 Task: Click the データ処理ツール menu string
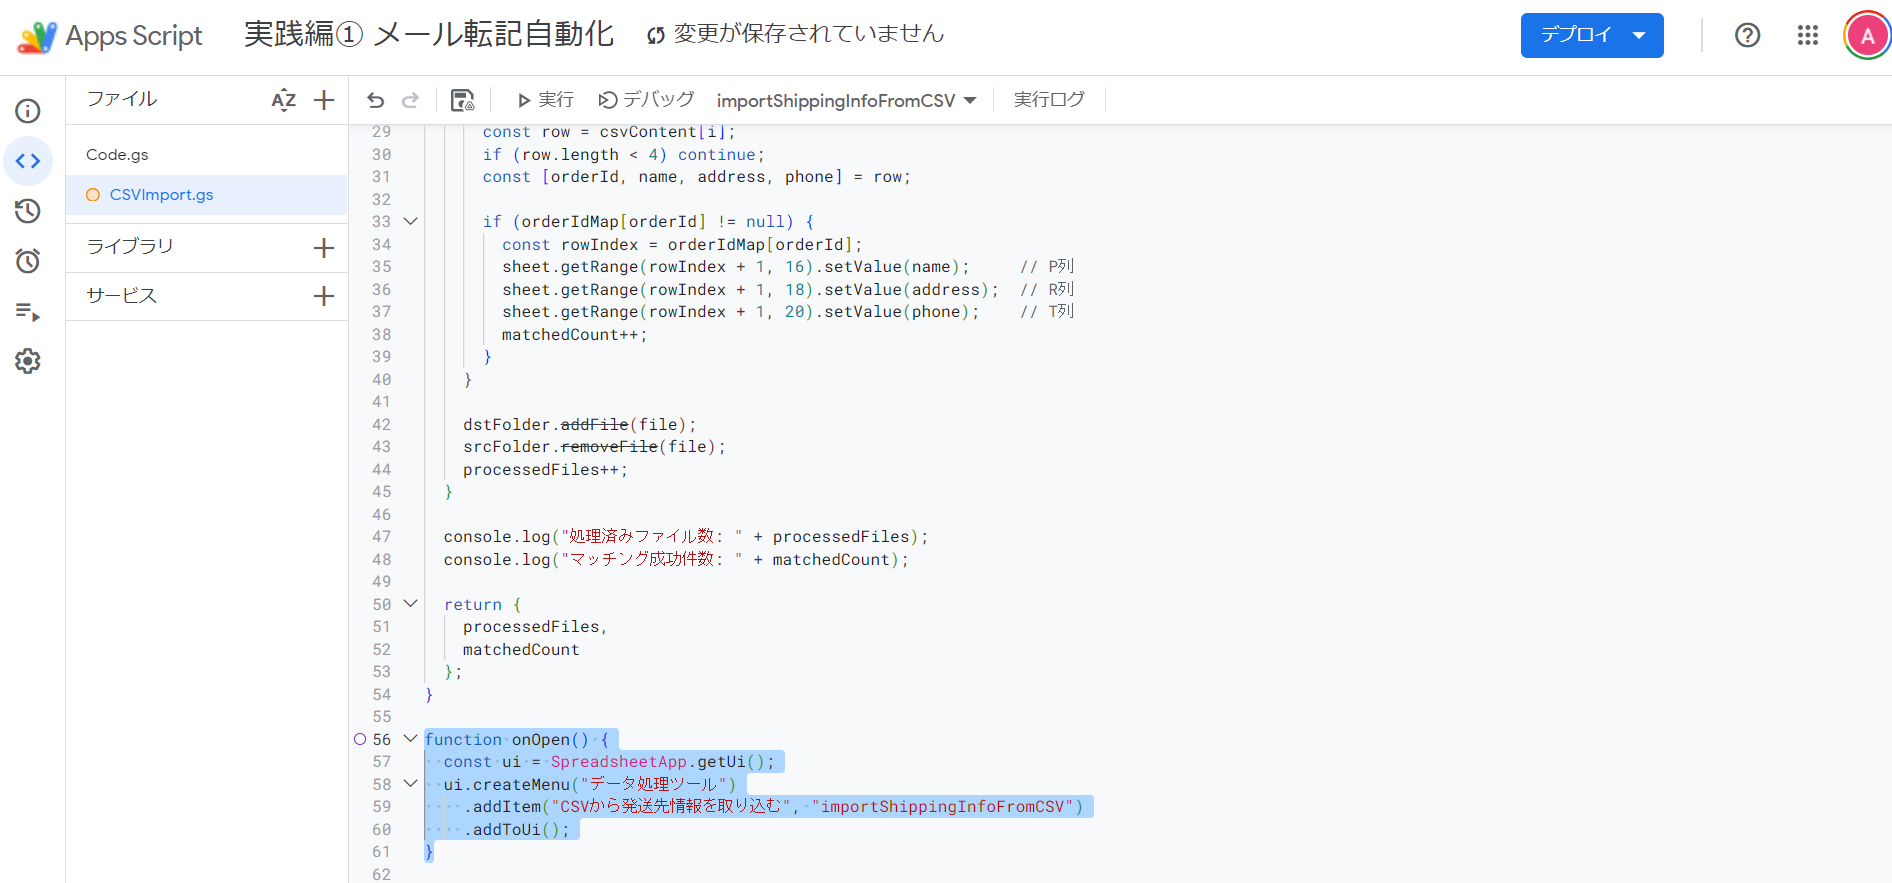click(653, 785)
